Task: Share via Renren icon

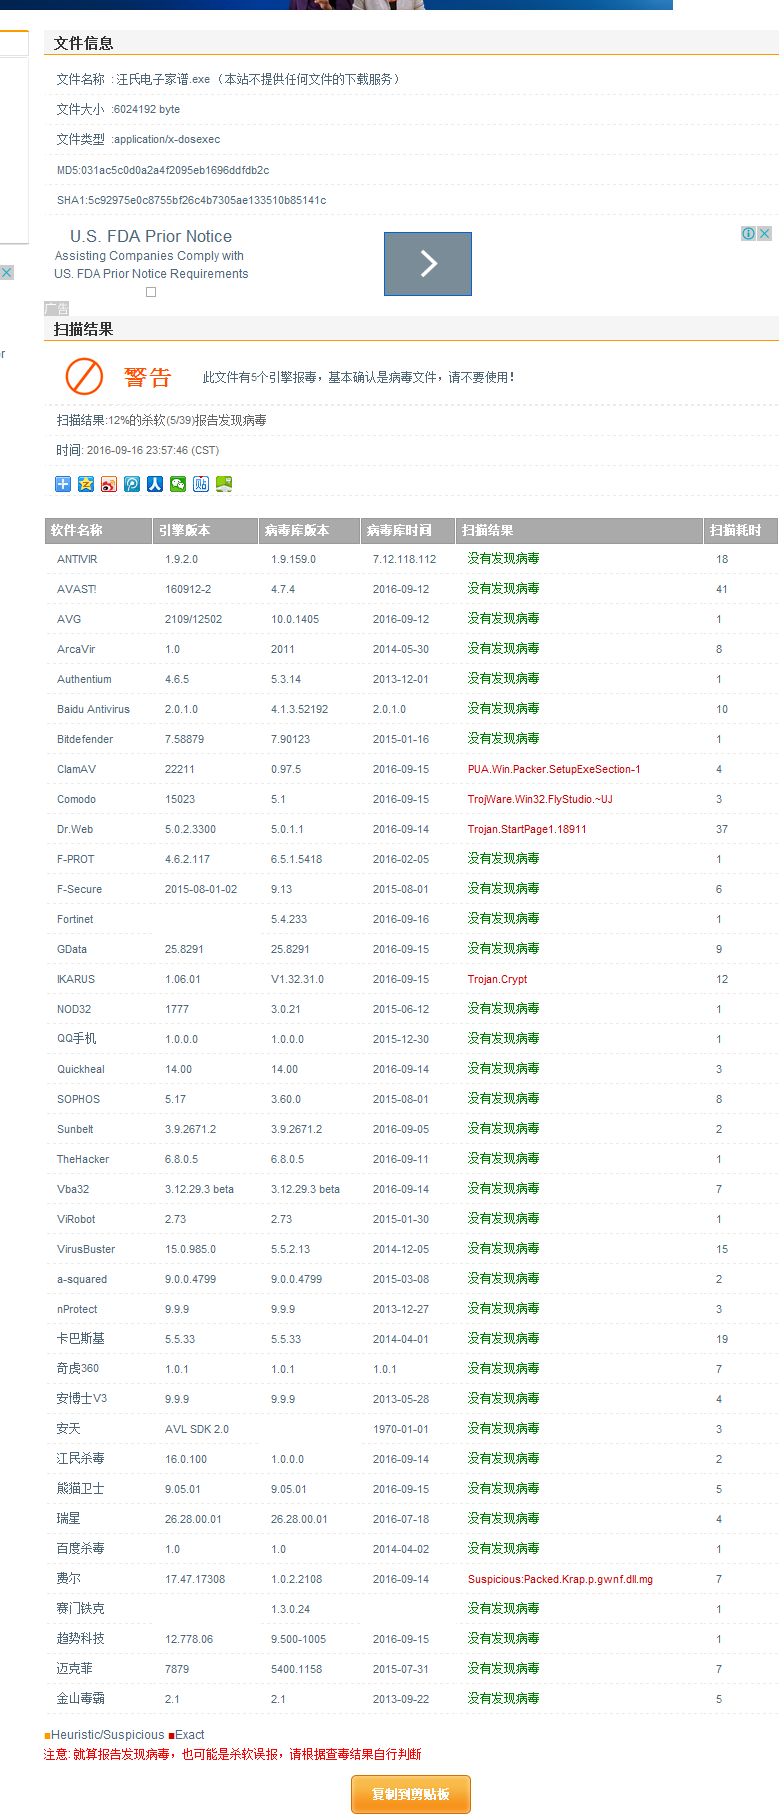Action: (x=155, y=484)
